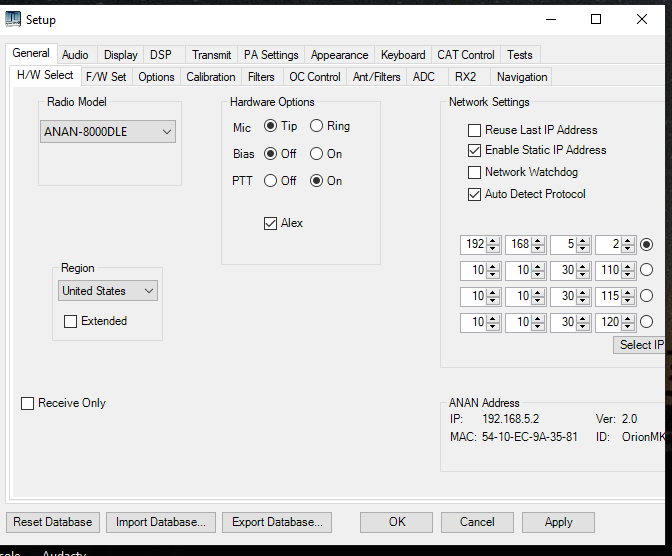This screenshot has width=672, height=556.
Task: Select PTT Off radio button
Action: point(270,181)
